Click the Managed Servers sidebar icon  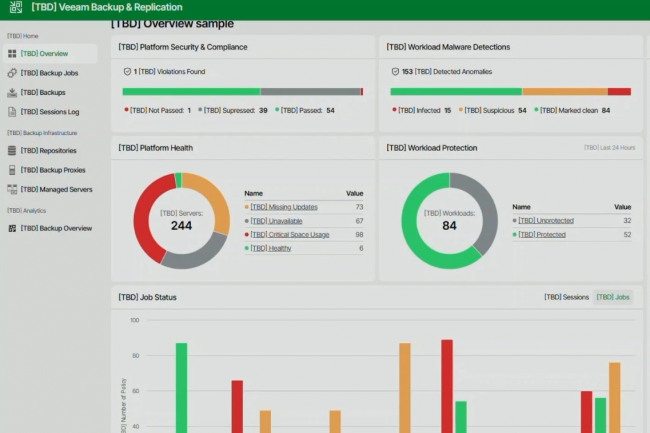12,189
